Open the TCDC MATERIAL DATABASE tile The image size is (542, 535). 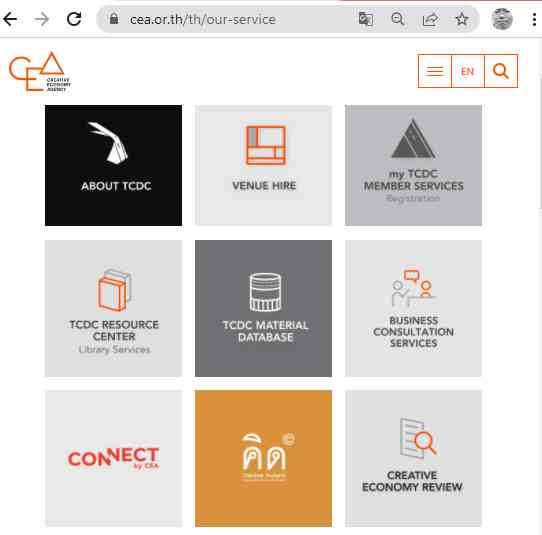[x=263, y=308]
